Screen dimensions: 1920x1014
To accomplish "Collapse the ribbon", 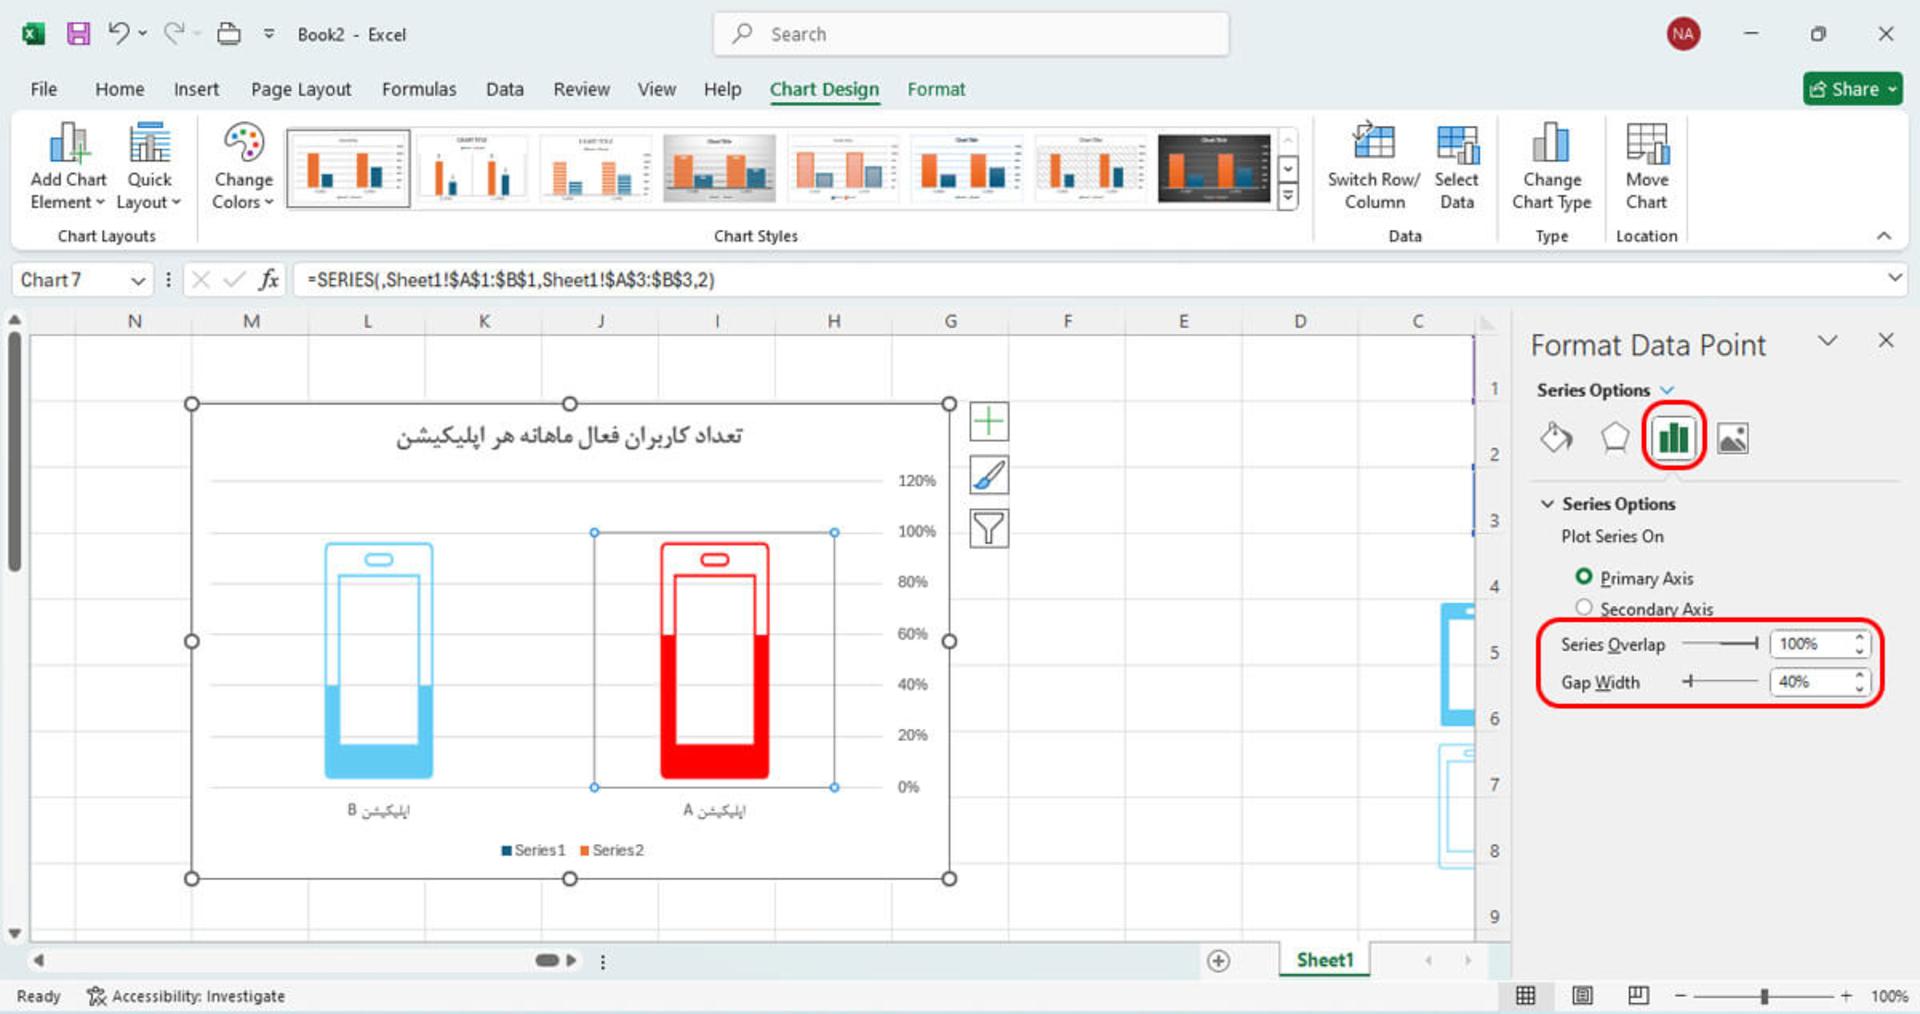I will coord(1884,236).
